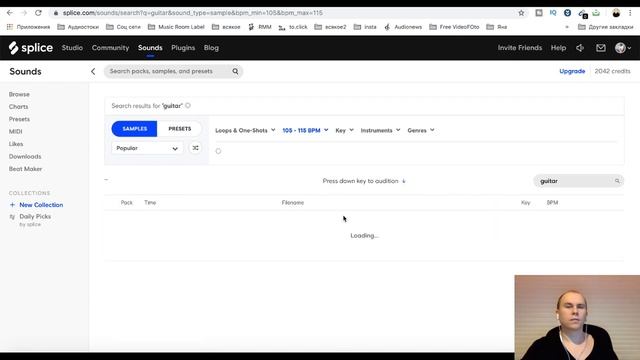Open to.click bookmark

(293, 27)
